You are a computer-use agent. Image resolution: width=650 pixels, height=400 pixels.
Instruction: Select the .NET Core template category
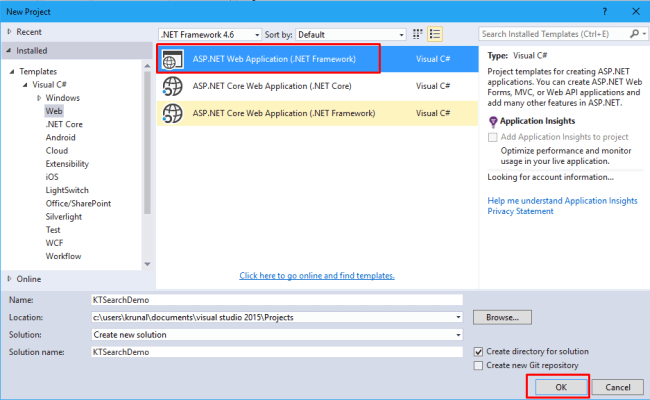[x=64, y=124]
